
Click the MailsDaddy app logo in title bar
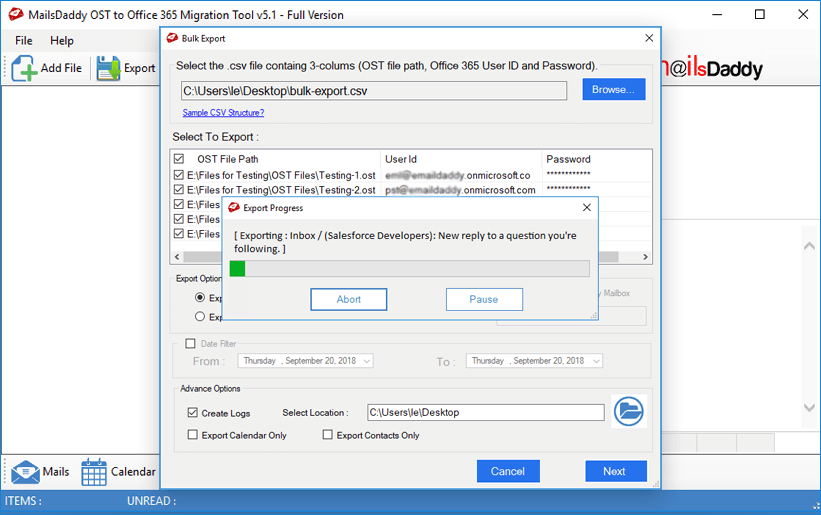click(16, 14)
